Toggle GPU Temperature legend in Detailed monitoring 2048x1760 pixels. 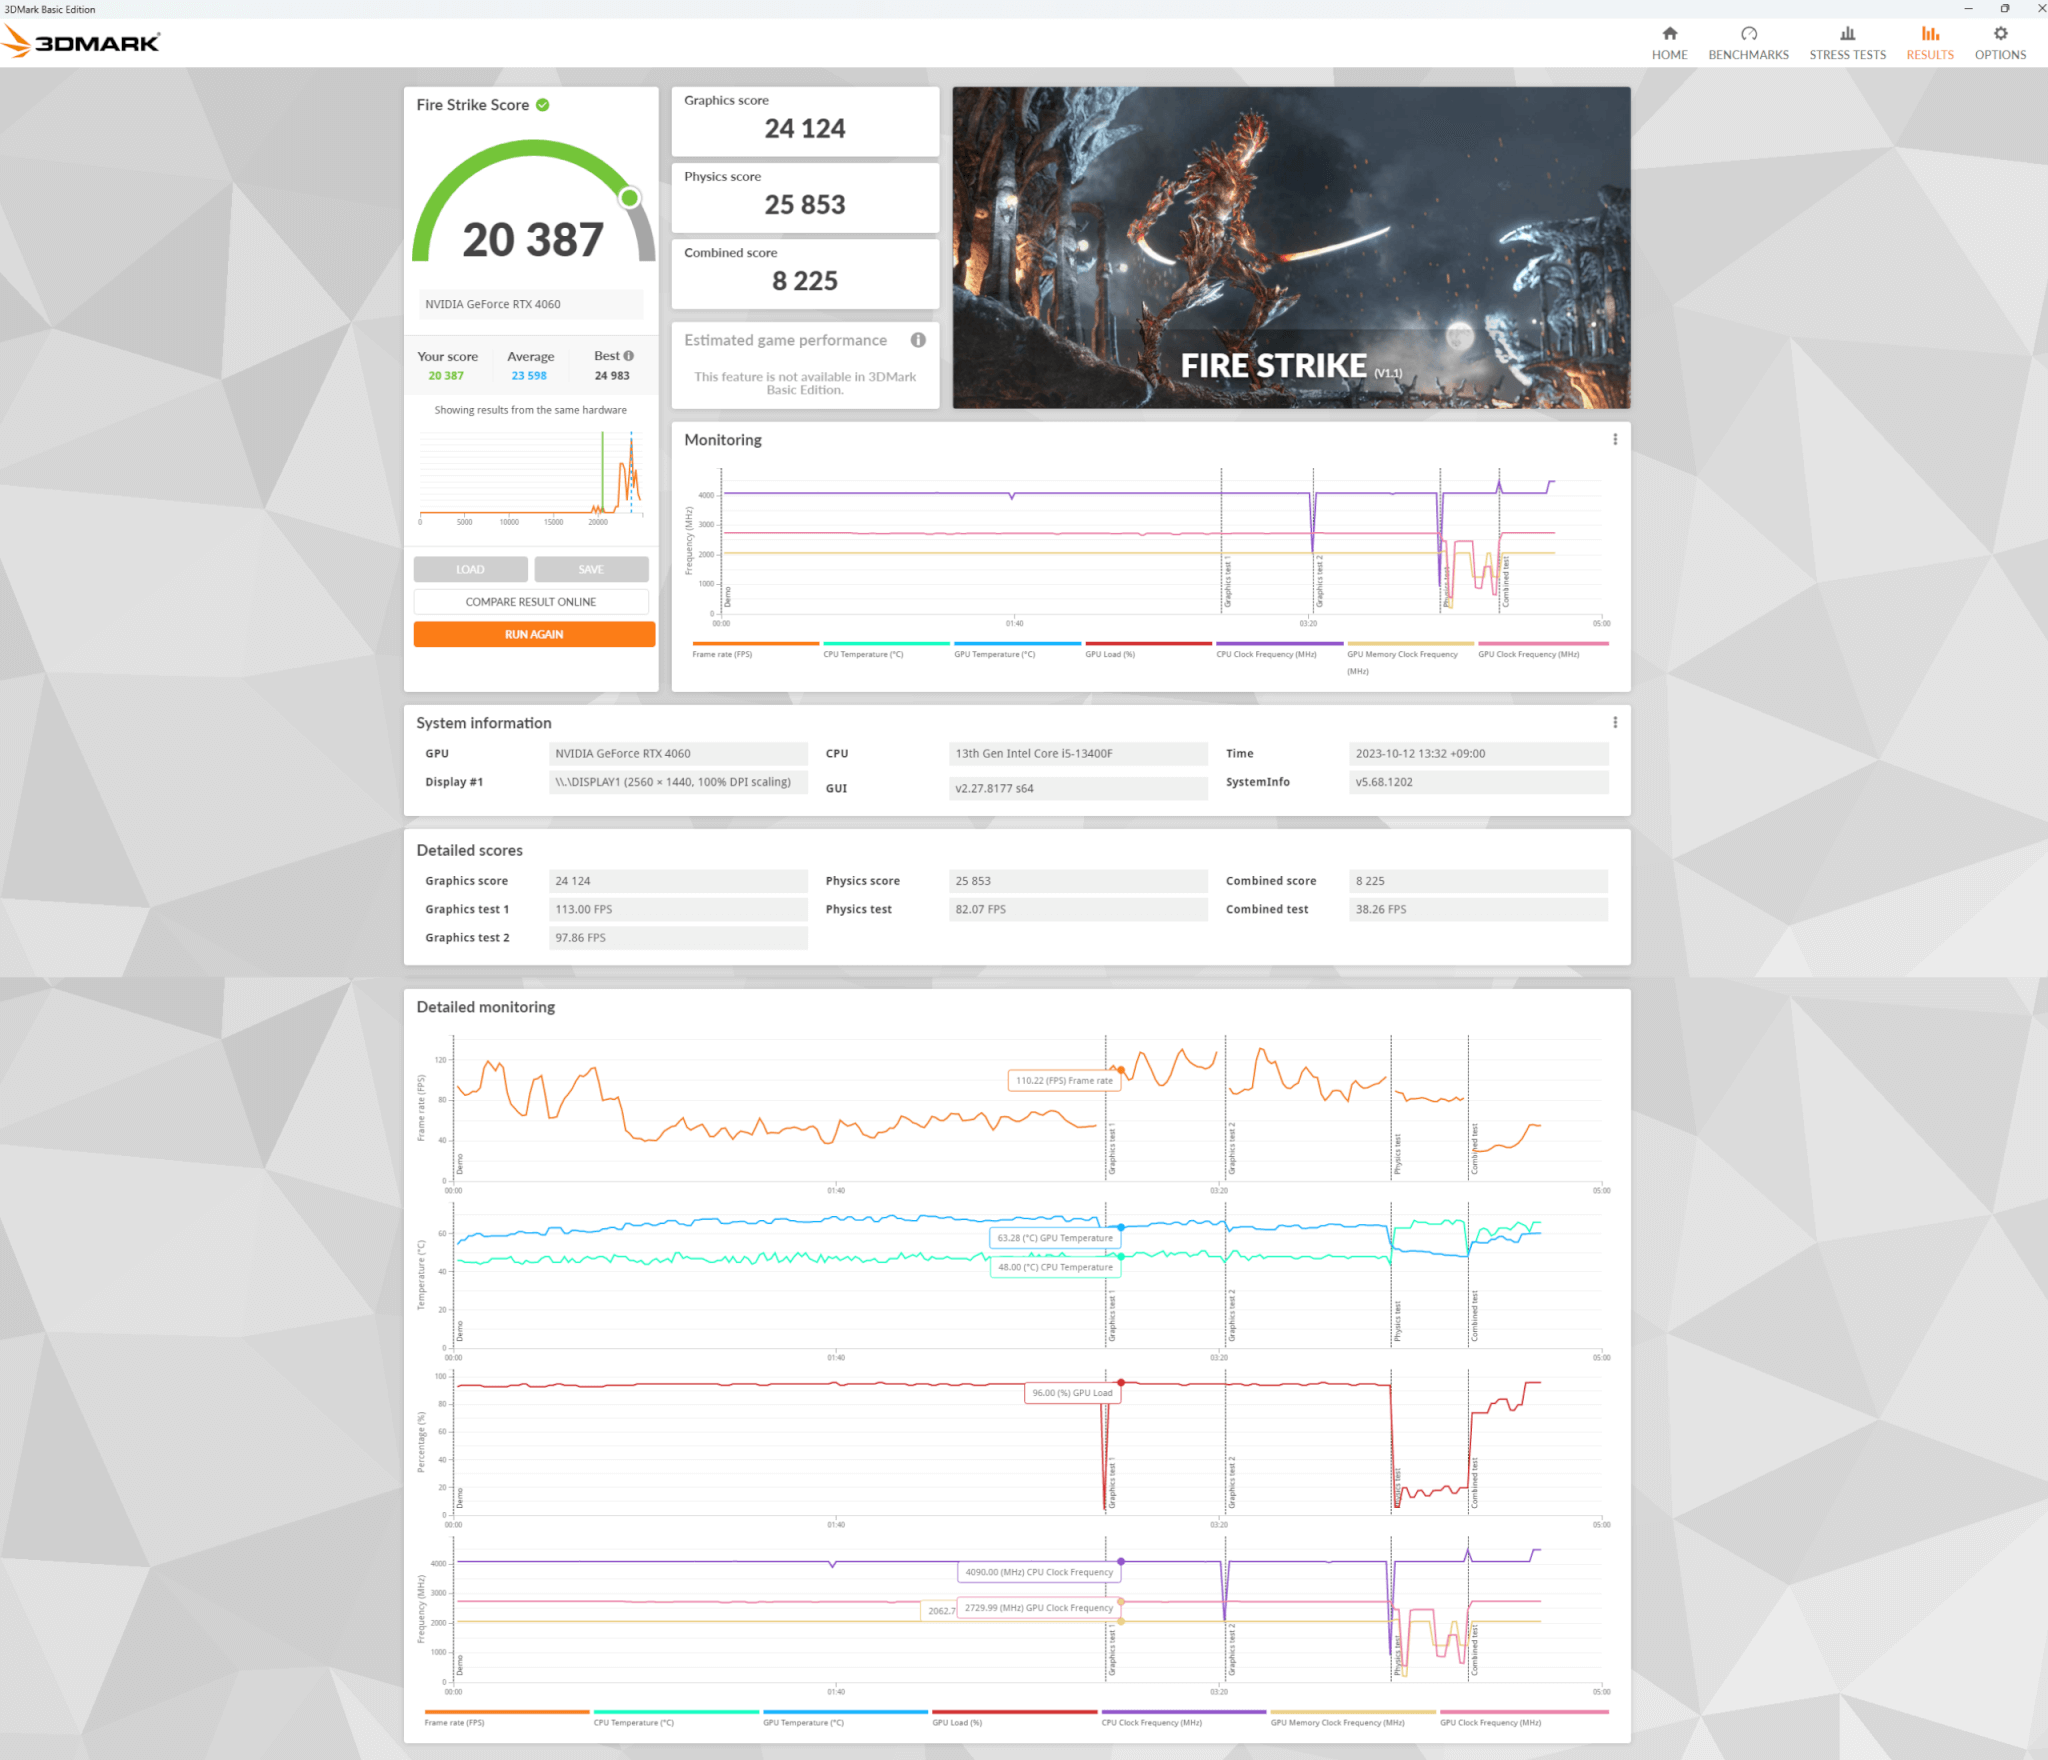tap(846, 1718)
